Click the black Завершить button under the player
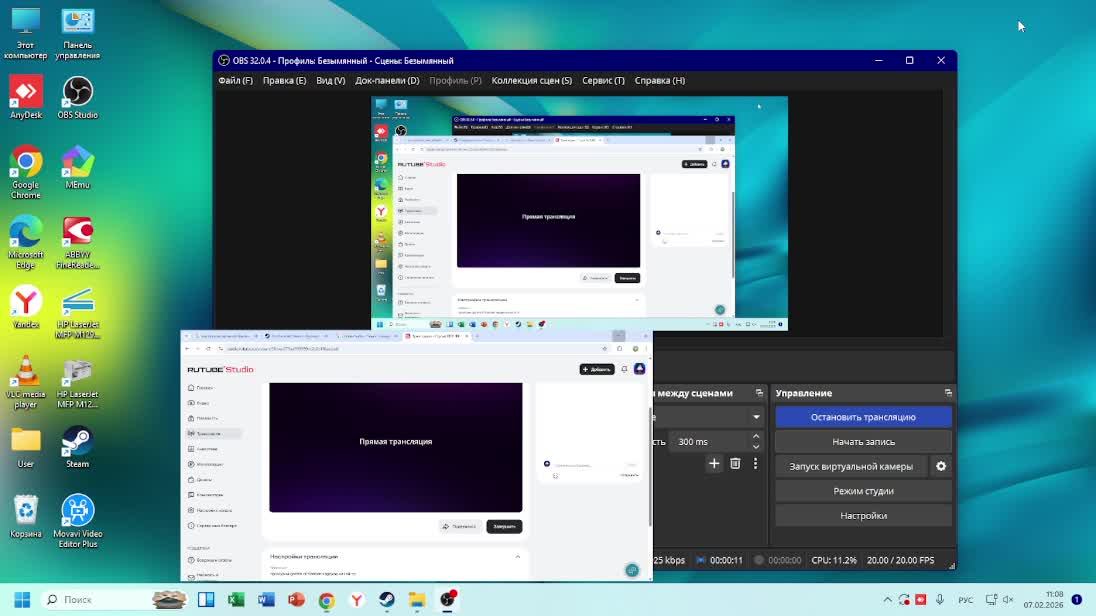 (504, 527)
